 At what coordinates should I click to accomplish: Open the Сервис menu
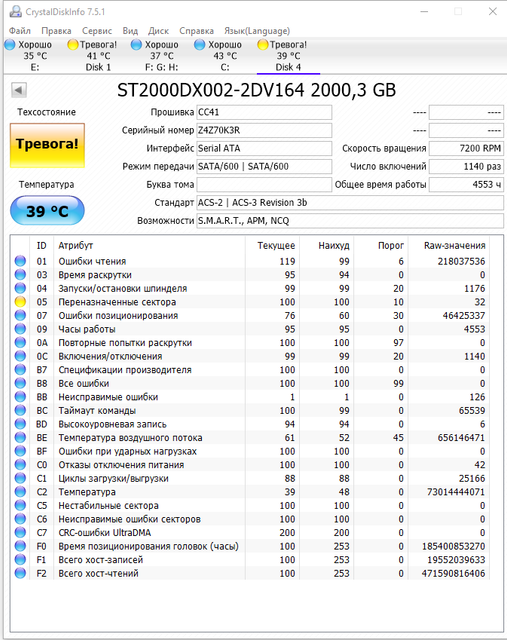[x=97, y=31]
